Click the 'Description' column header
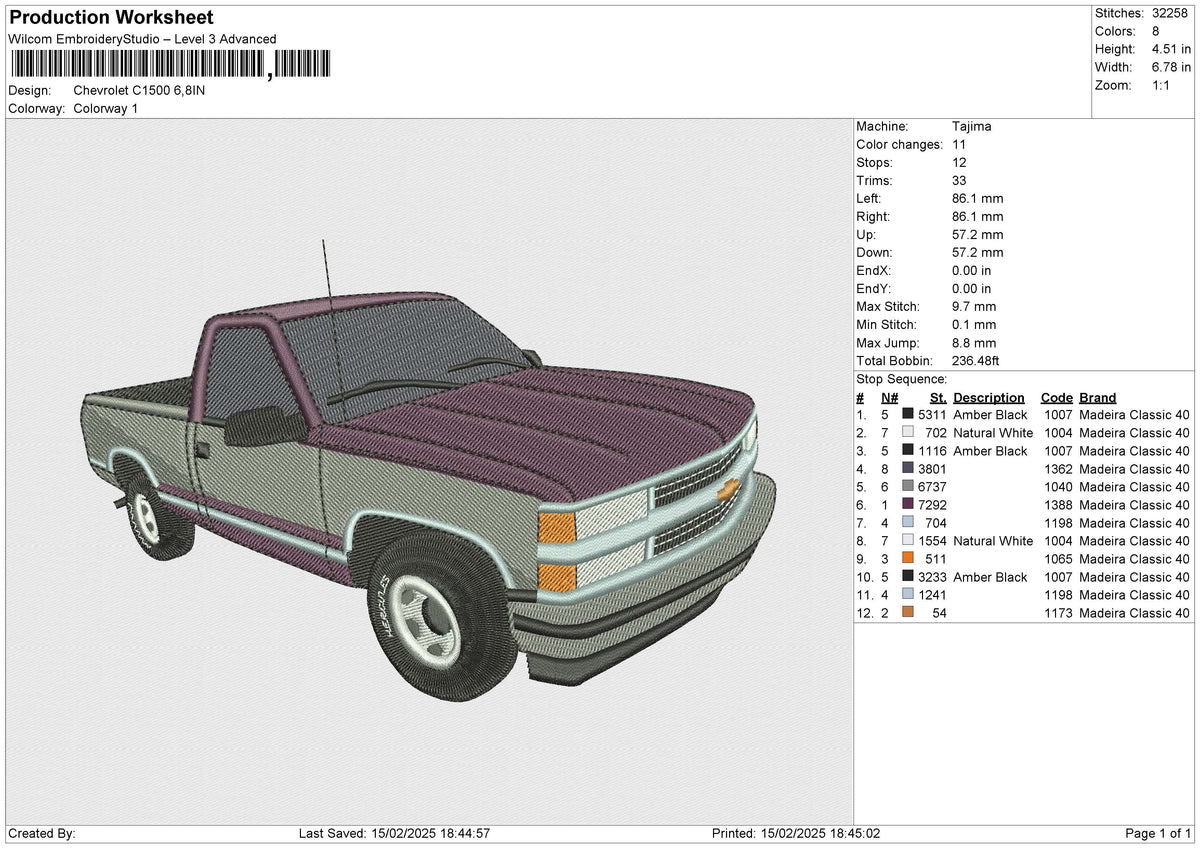Image resolution: width=1200 pixels, height=848 pixels. tap(989, 397)
